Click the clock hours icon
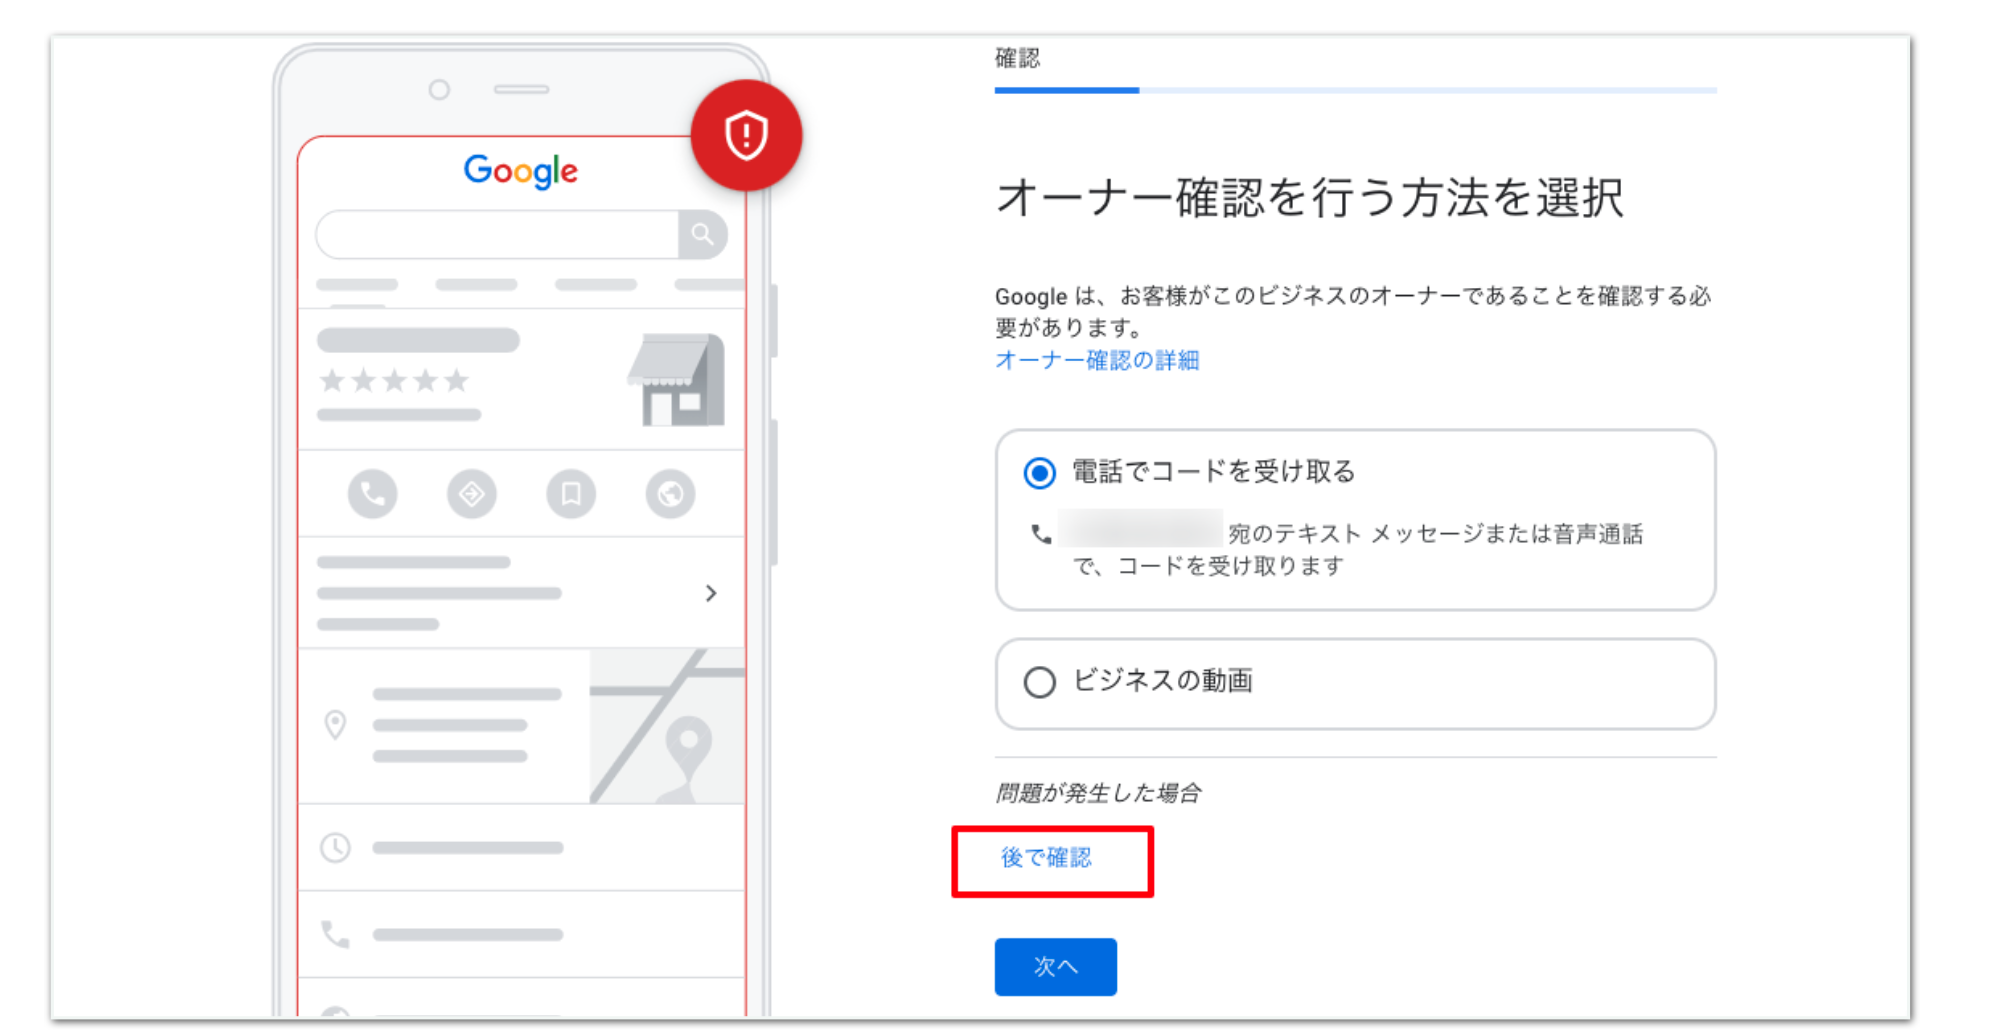This screenshot has width=1996, height=1036. tap(335, 848)
